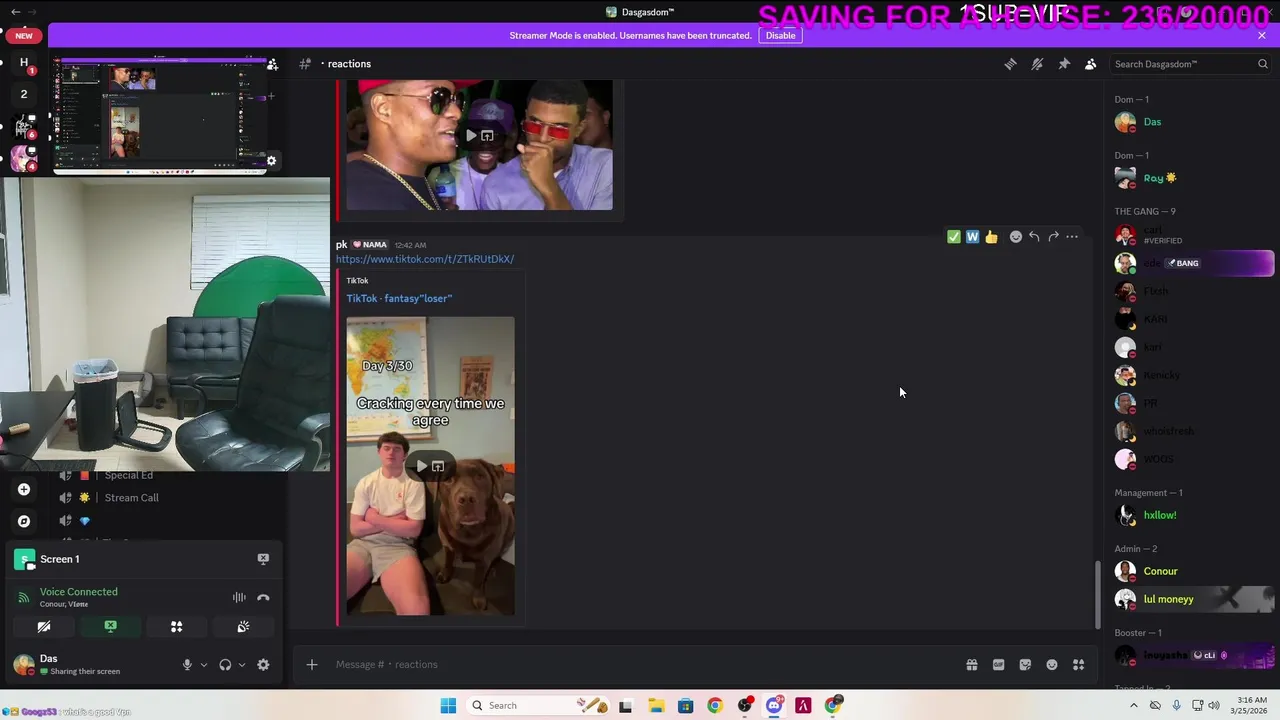
Task: Open the Threads icon in the channel header
Action: (1010, 64)
